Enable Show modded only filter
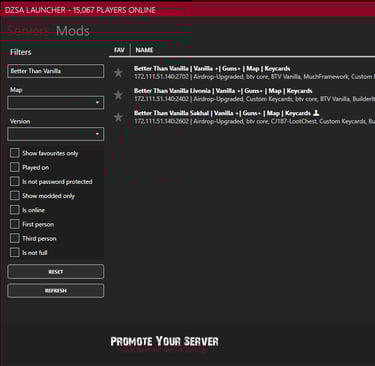 pyautogui.click(x=14, y=196)
